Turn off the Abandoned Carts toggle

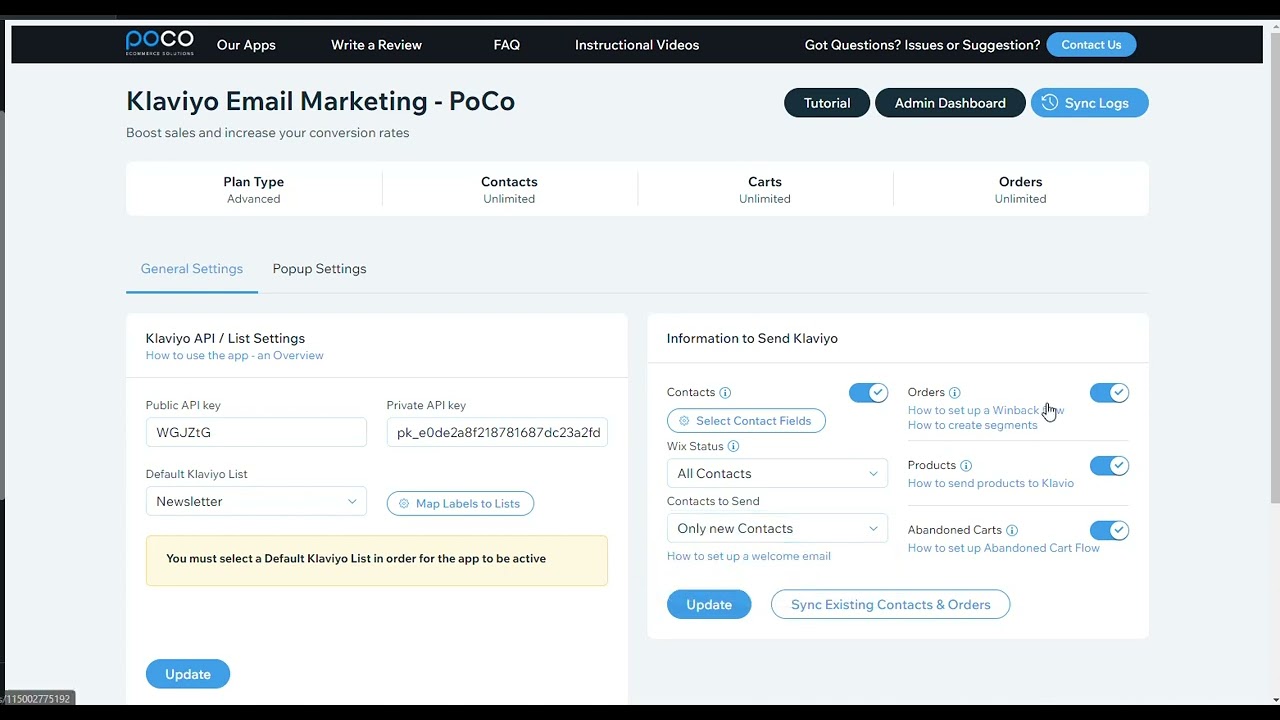point(1109,530)
